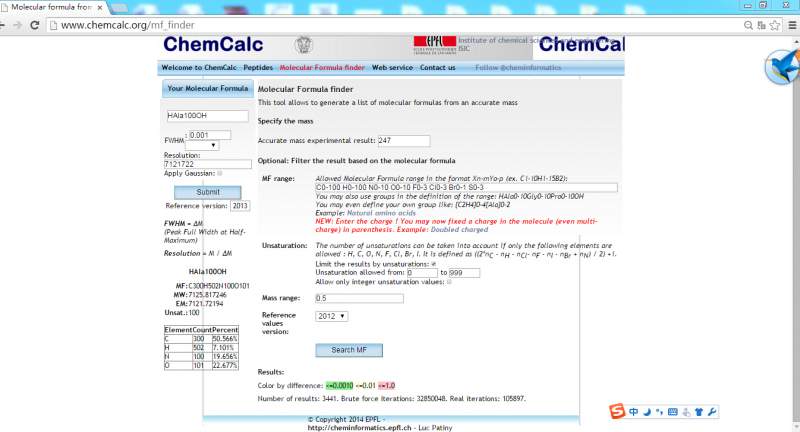Click the Number of results line
This screenshot has height=432, width=800.
click(x=391, y=398)
